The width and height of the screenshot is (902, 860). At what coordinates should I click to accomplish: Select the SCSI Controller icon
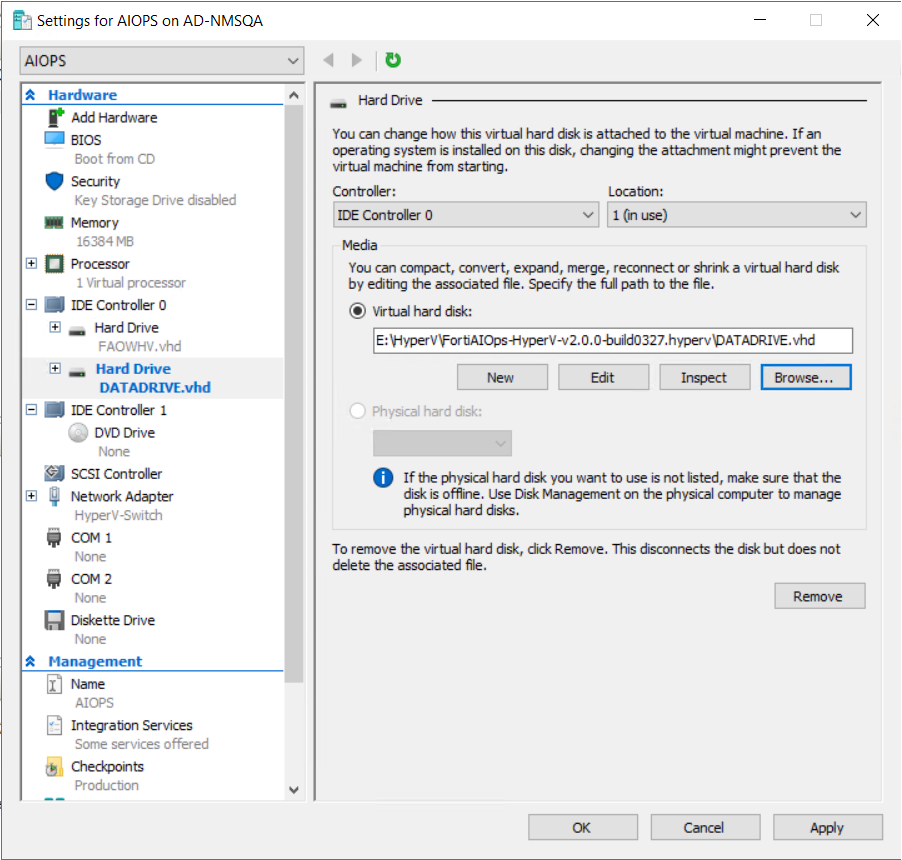(55, 473)
